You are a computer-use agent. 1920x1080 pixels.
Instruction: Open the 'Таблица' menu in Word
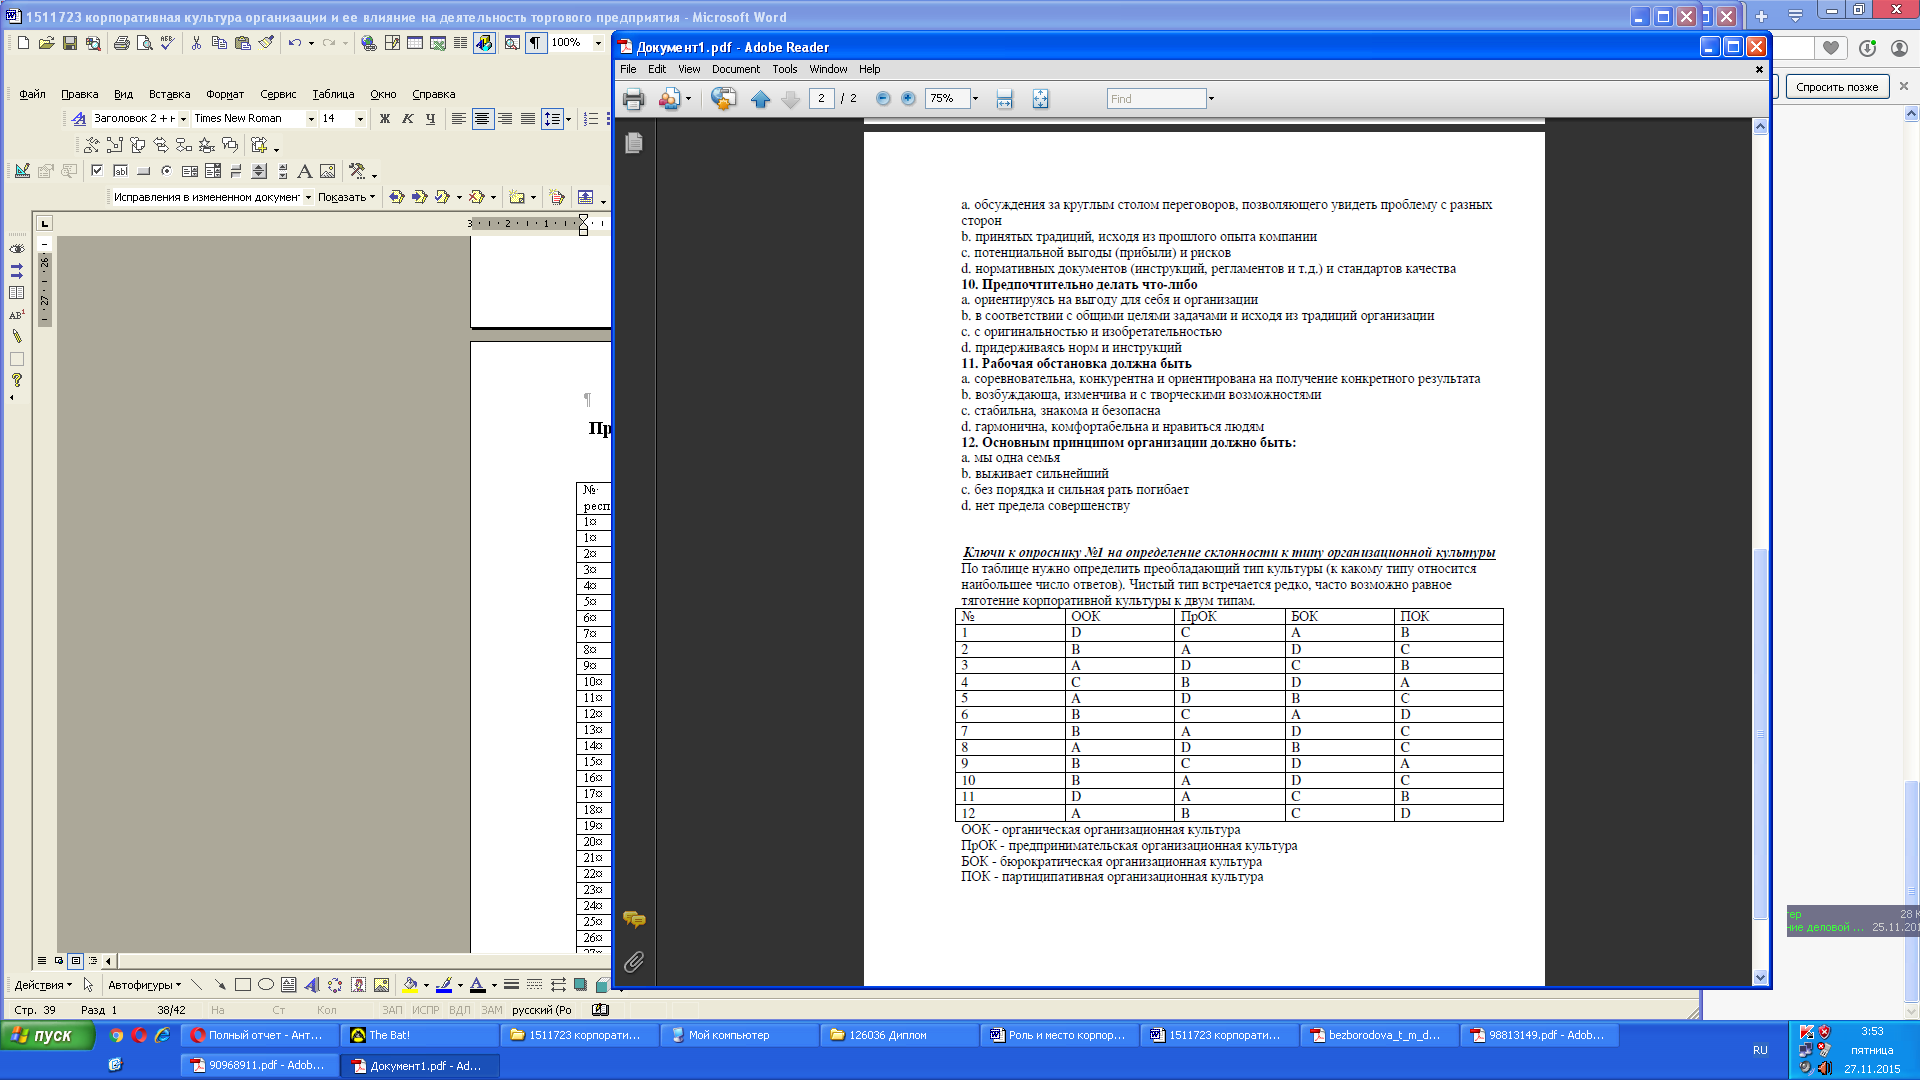333,94
